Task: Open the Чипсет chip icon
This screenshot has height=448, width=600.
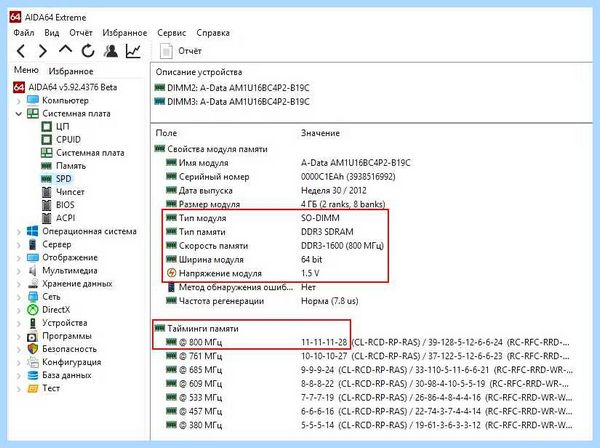Action: 46,192
